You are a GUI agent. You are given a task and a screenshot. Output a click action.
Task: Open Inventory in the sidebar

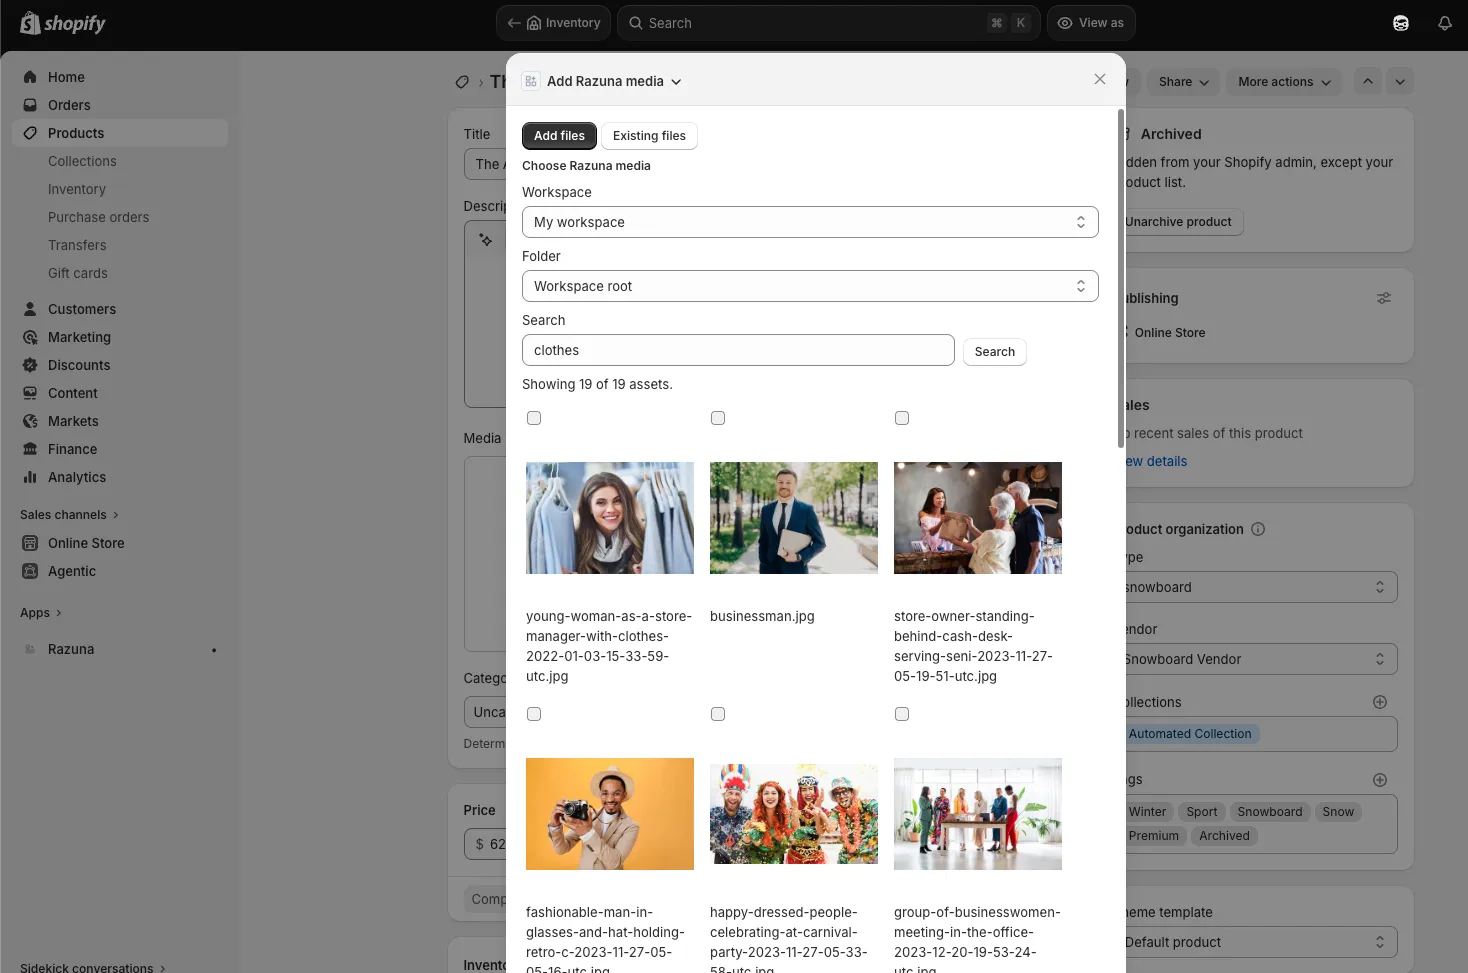(x=77, y=189)
